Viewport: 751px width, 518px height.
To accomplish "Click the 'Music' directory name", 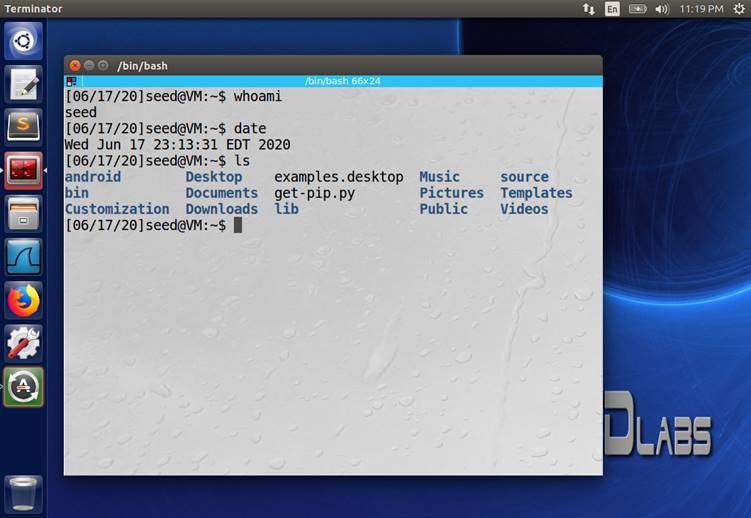I will tap(439, 177).
